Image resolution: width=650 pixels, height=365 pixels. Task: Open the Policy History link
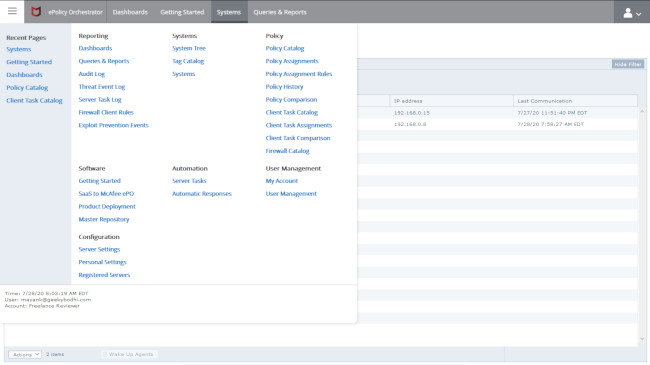point(284,87)
